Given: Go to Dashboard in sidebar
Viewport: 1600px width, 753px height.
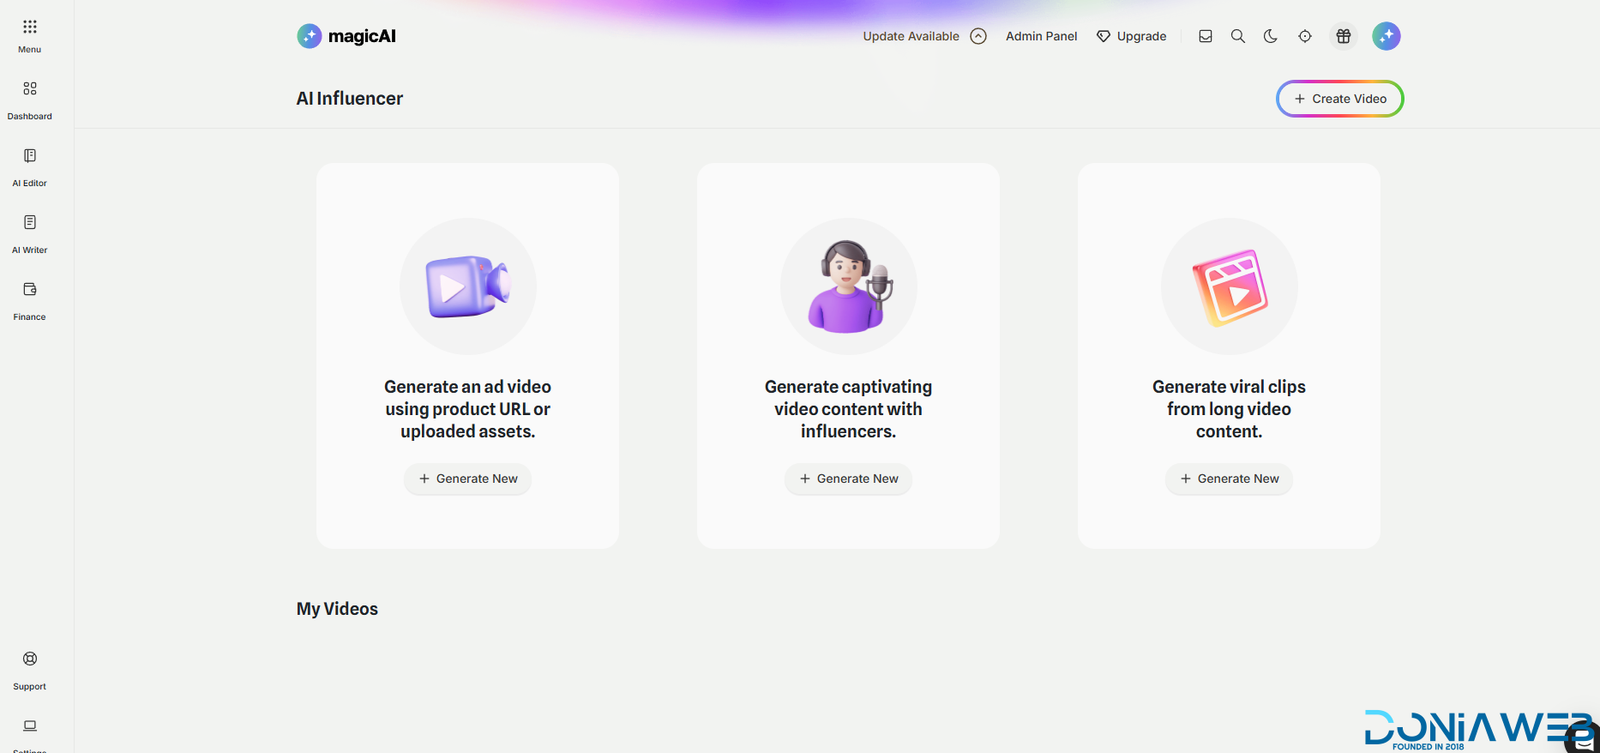Looking at the screenshot, I should click(30, 90).
